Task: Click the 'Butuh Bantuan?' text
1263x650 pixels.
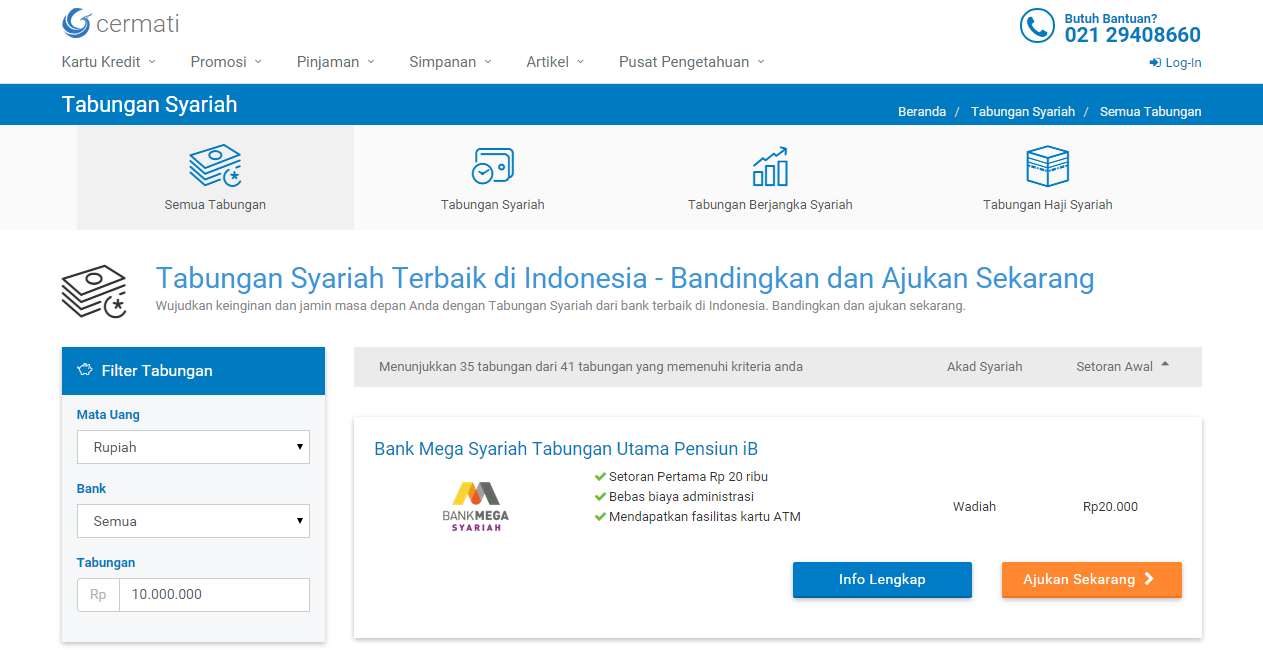Action: click(x=1111, y=18)
